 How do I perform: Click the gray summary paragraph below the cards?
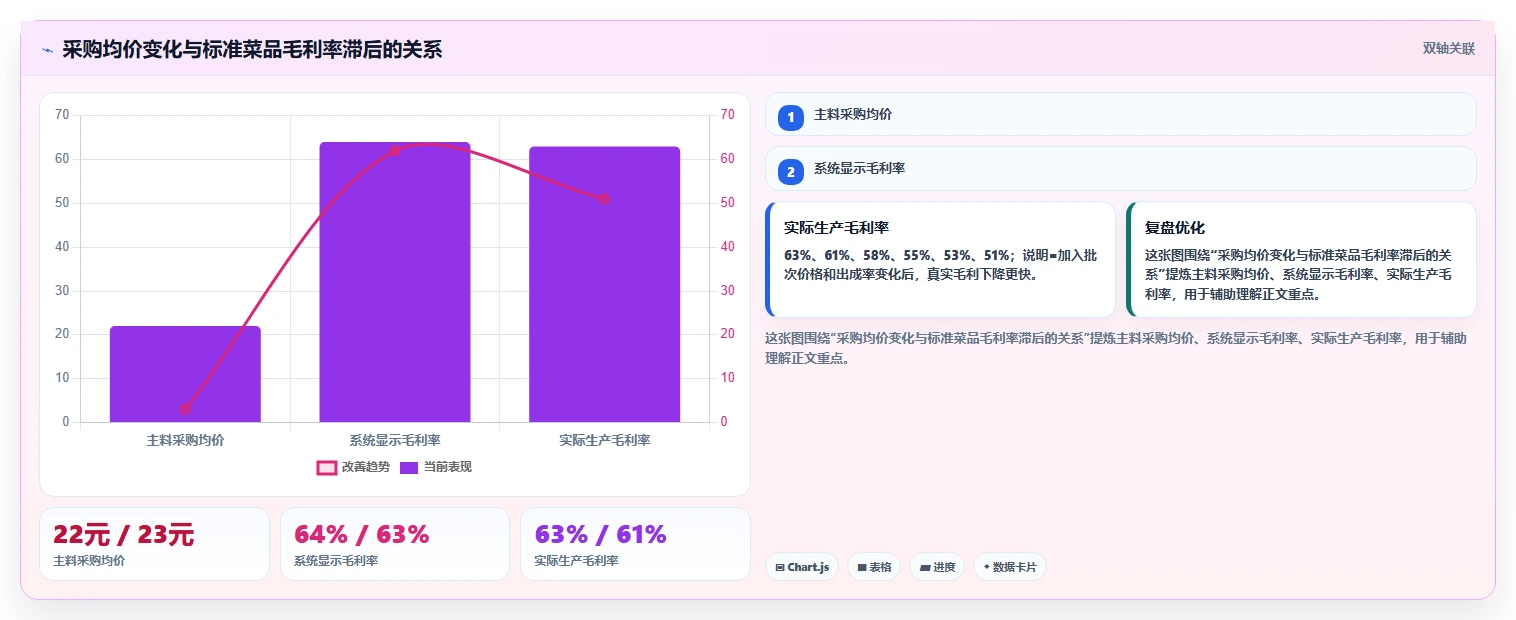pyautogui.click(x=1116, y=348)
